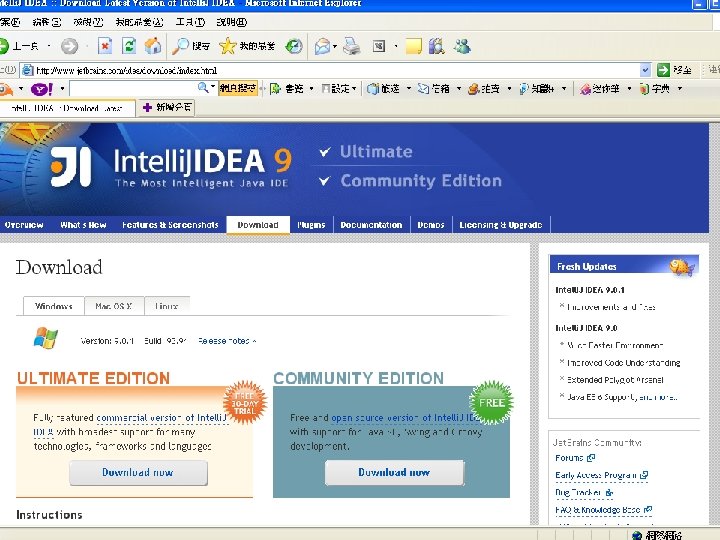Viewport: 720px width, 540px height.
Task: Open the History clock icon
Action: 294,46
